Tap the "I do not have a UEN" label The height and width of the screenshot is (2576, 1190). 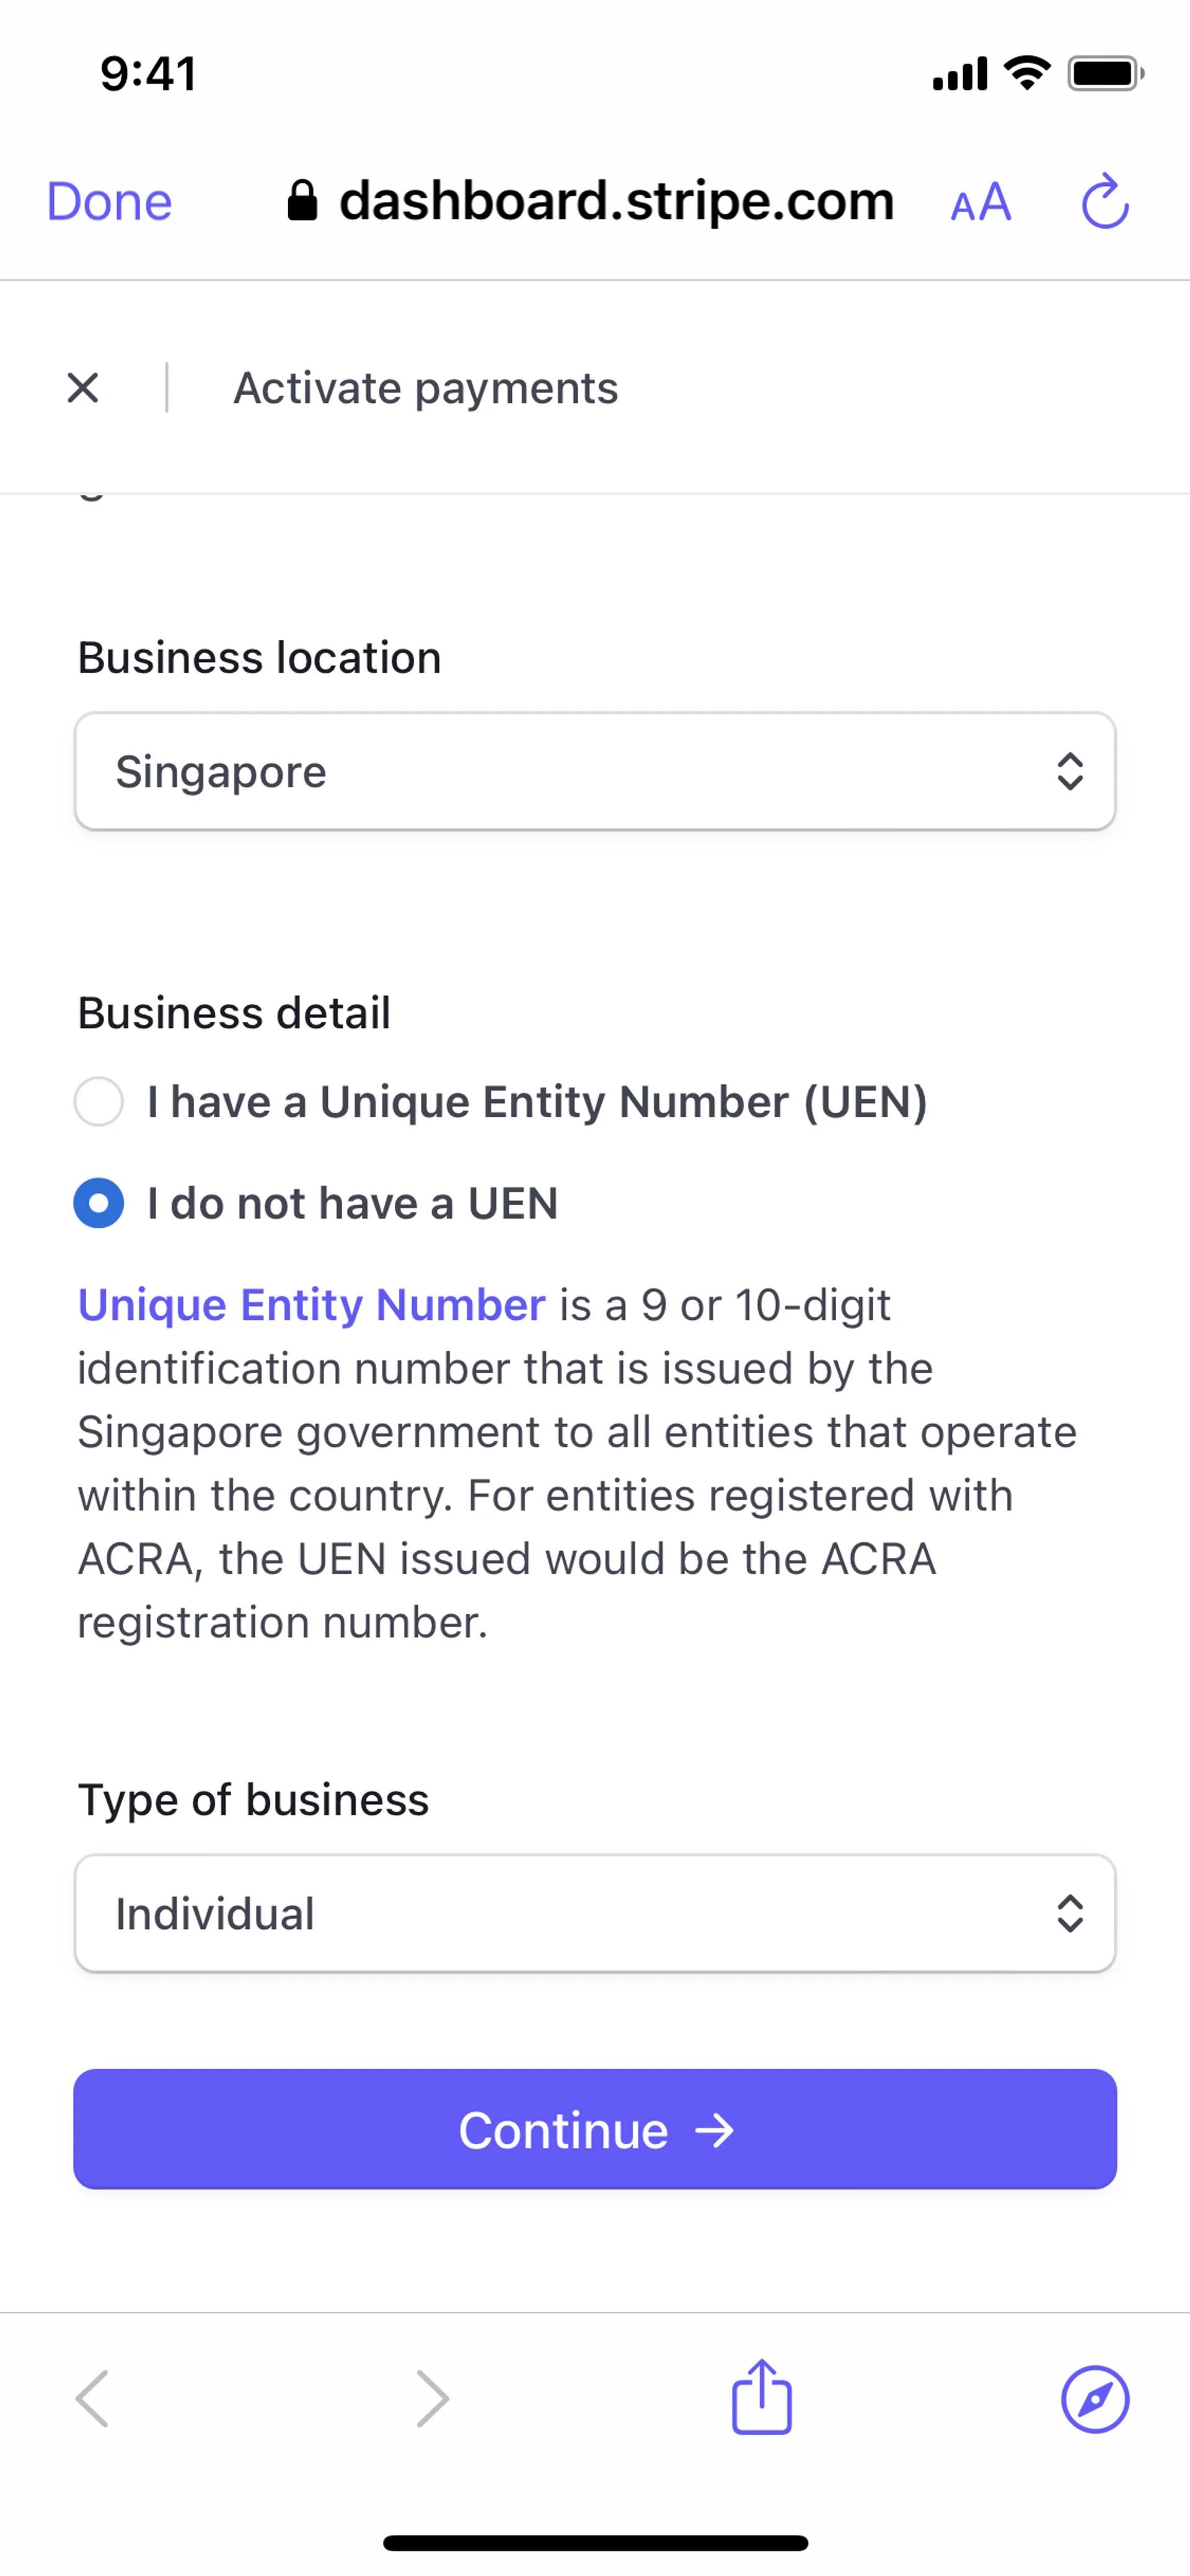click(x=352, y=1203)
